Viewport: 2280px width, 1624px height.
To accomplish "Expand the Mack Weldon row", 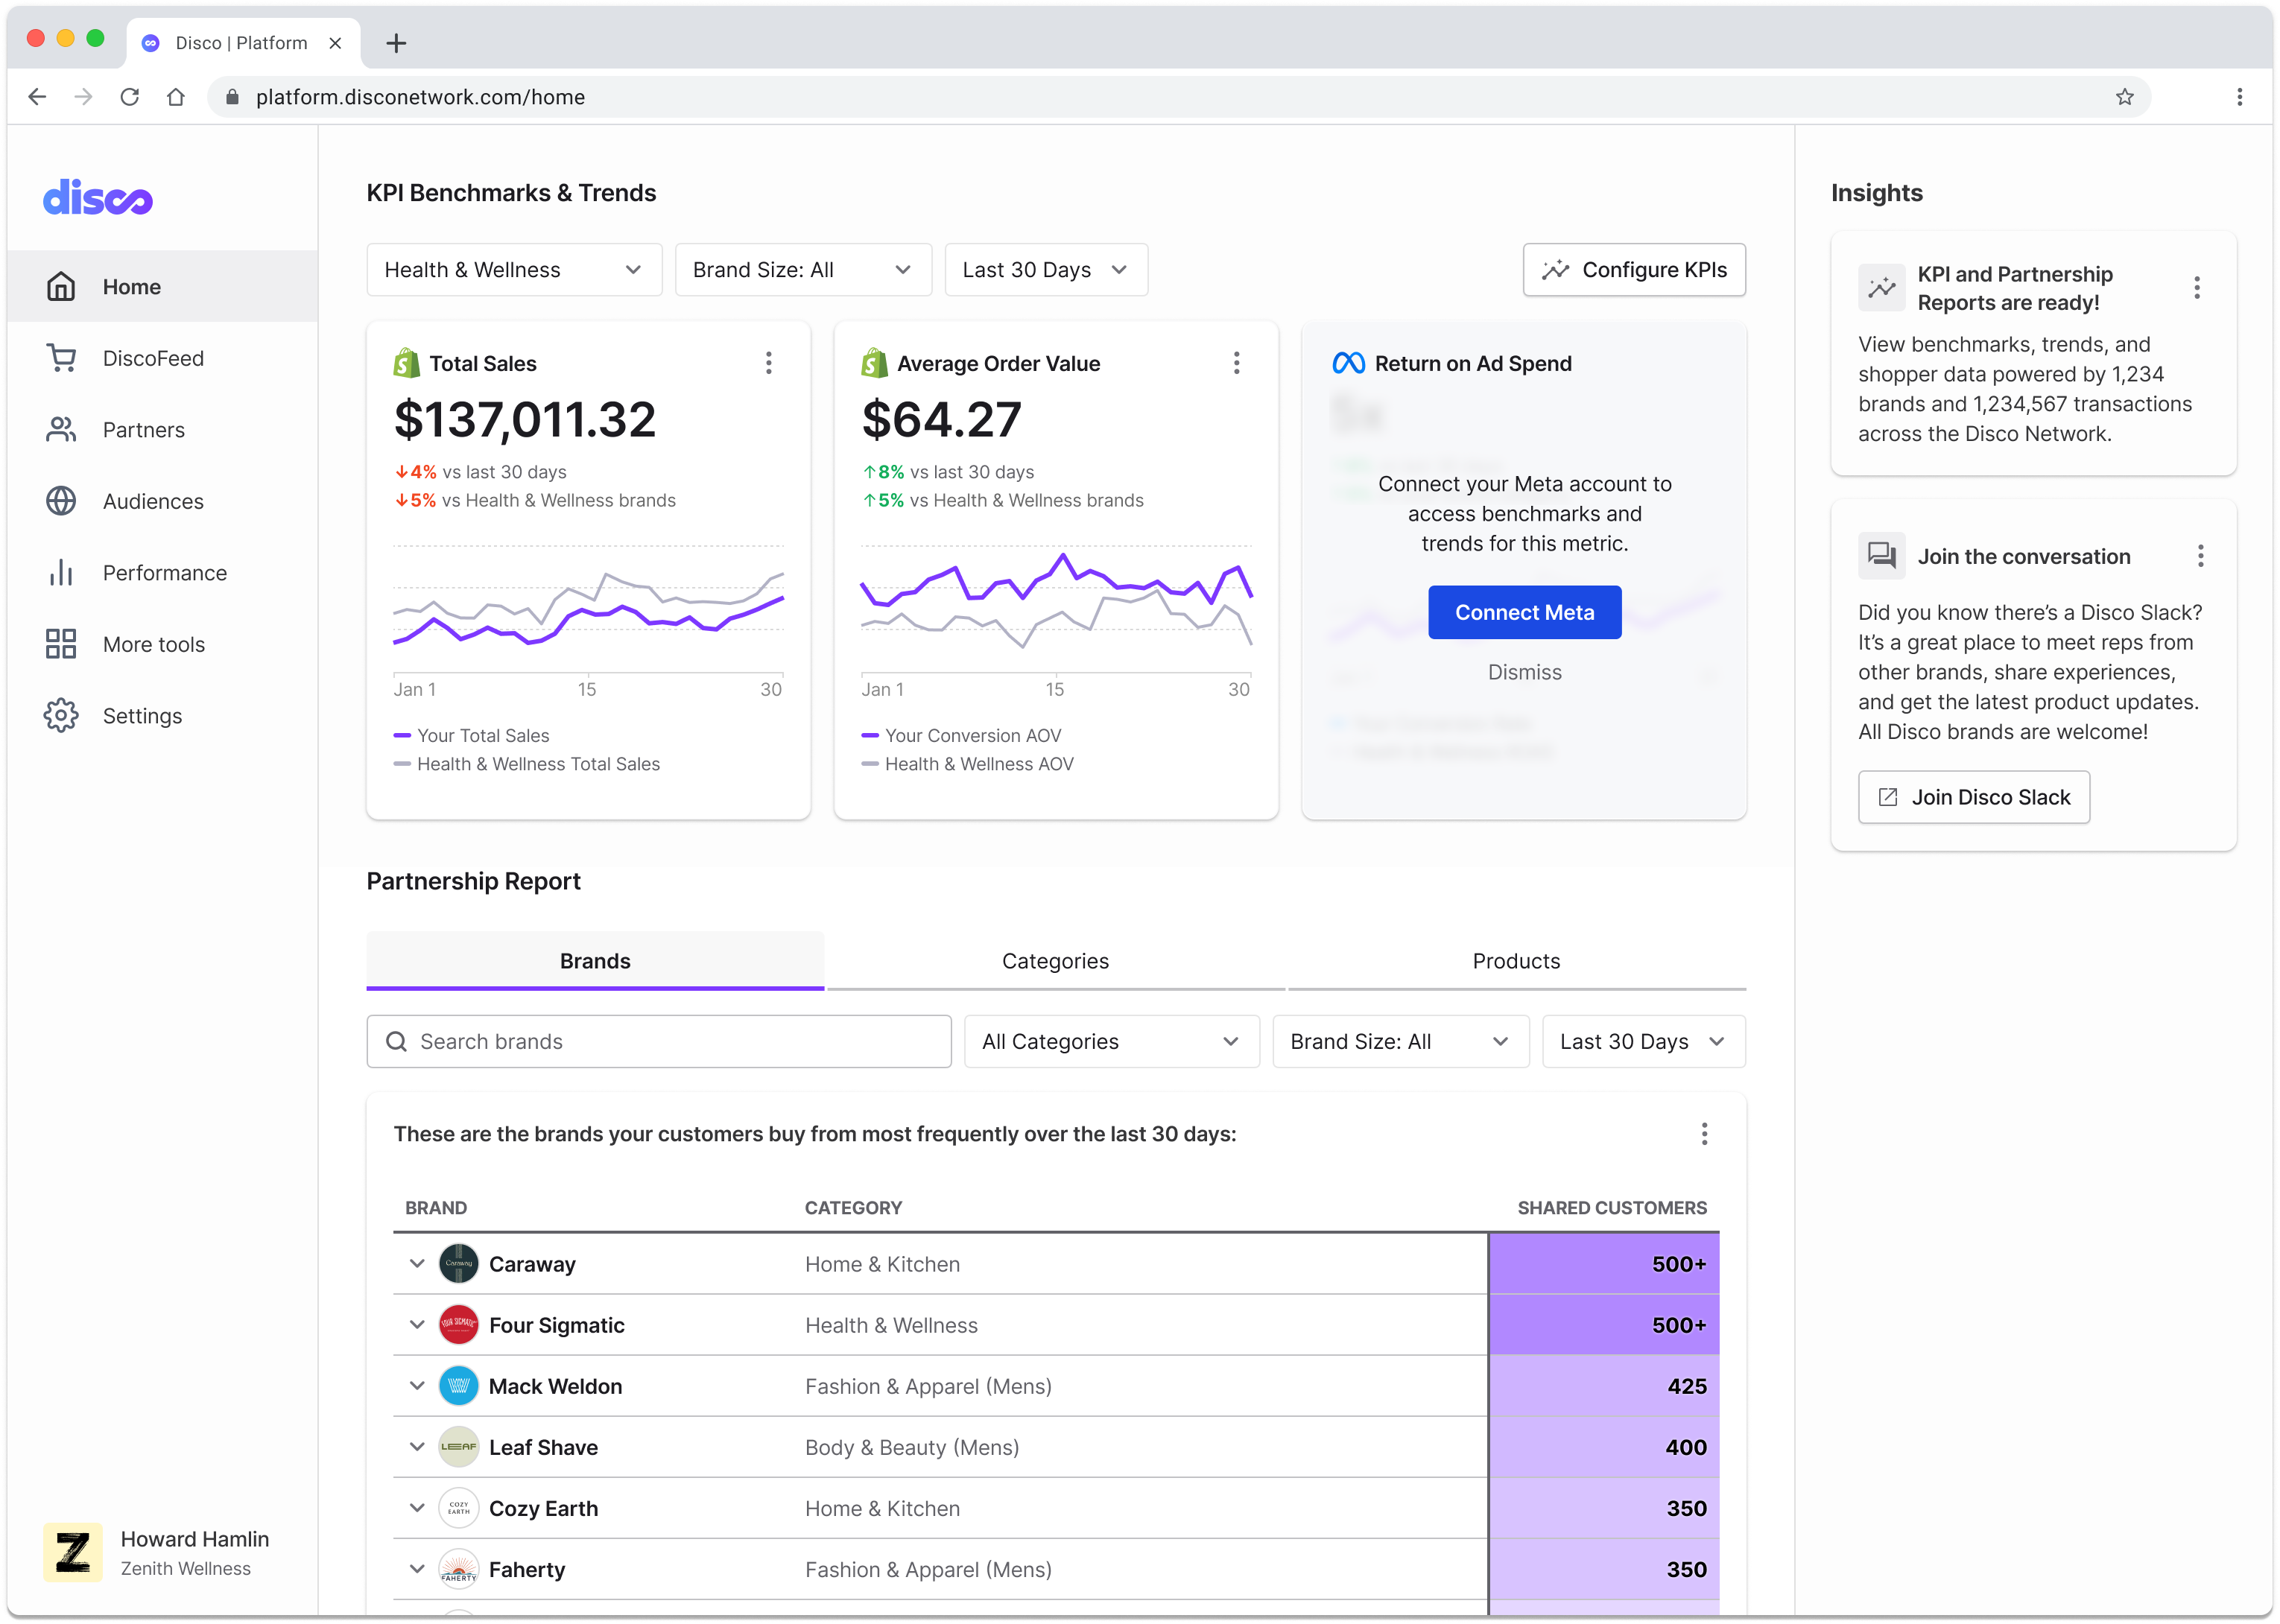I will tap(417, 1385).
